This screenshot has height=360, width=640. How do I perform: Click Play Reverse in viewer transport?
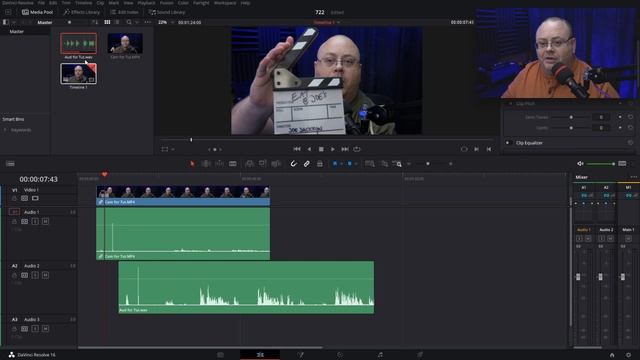pos(309,149)
